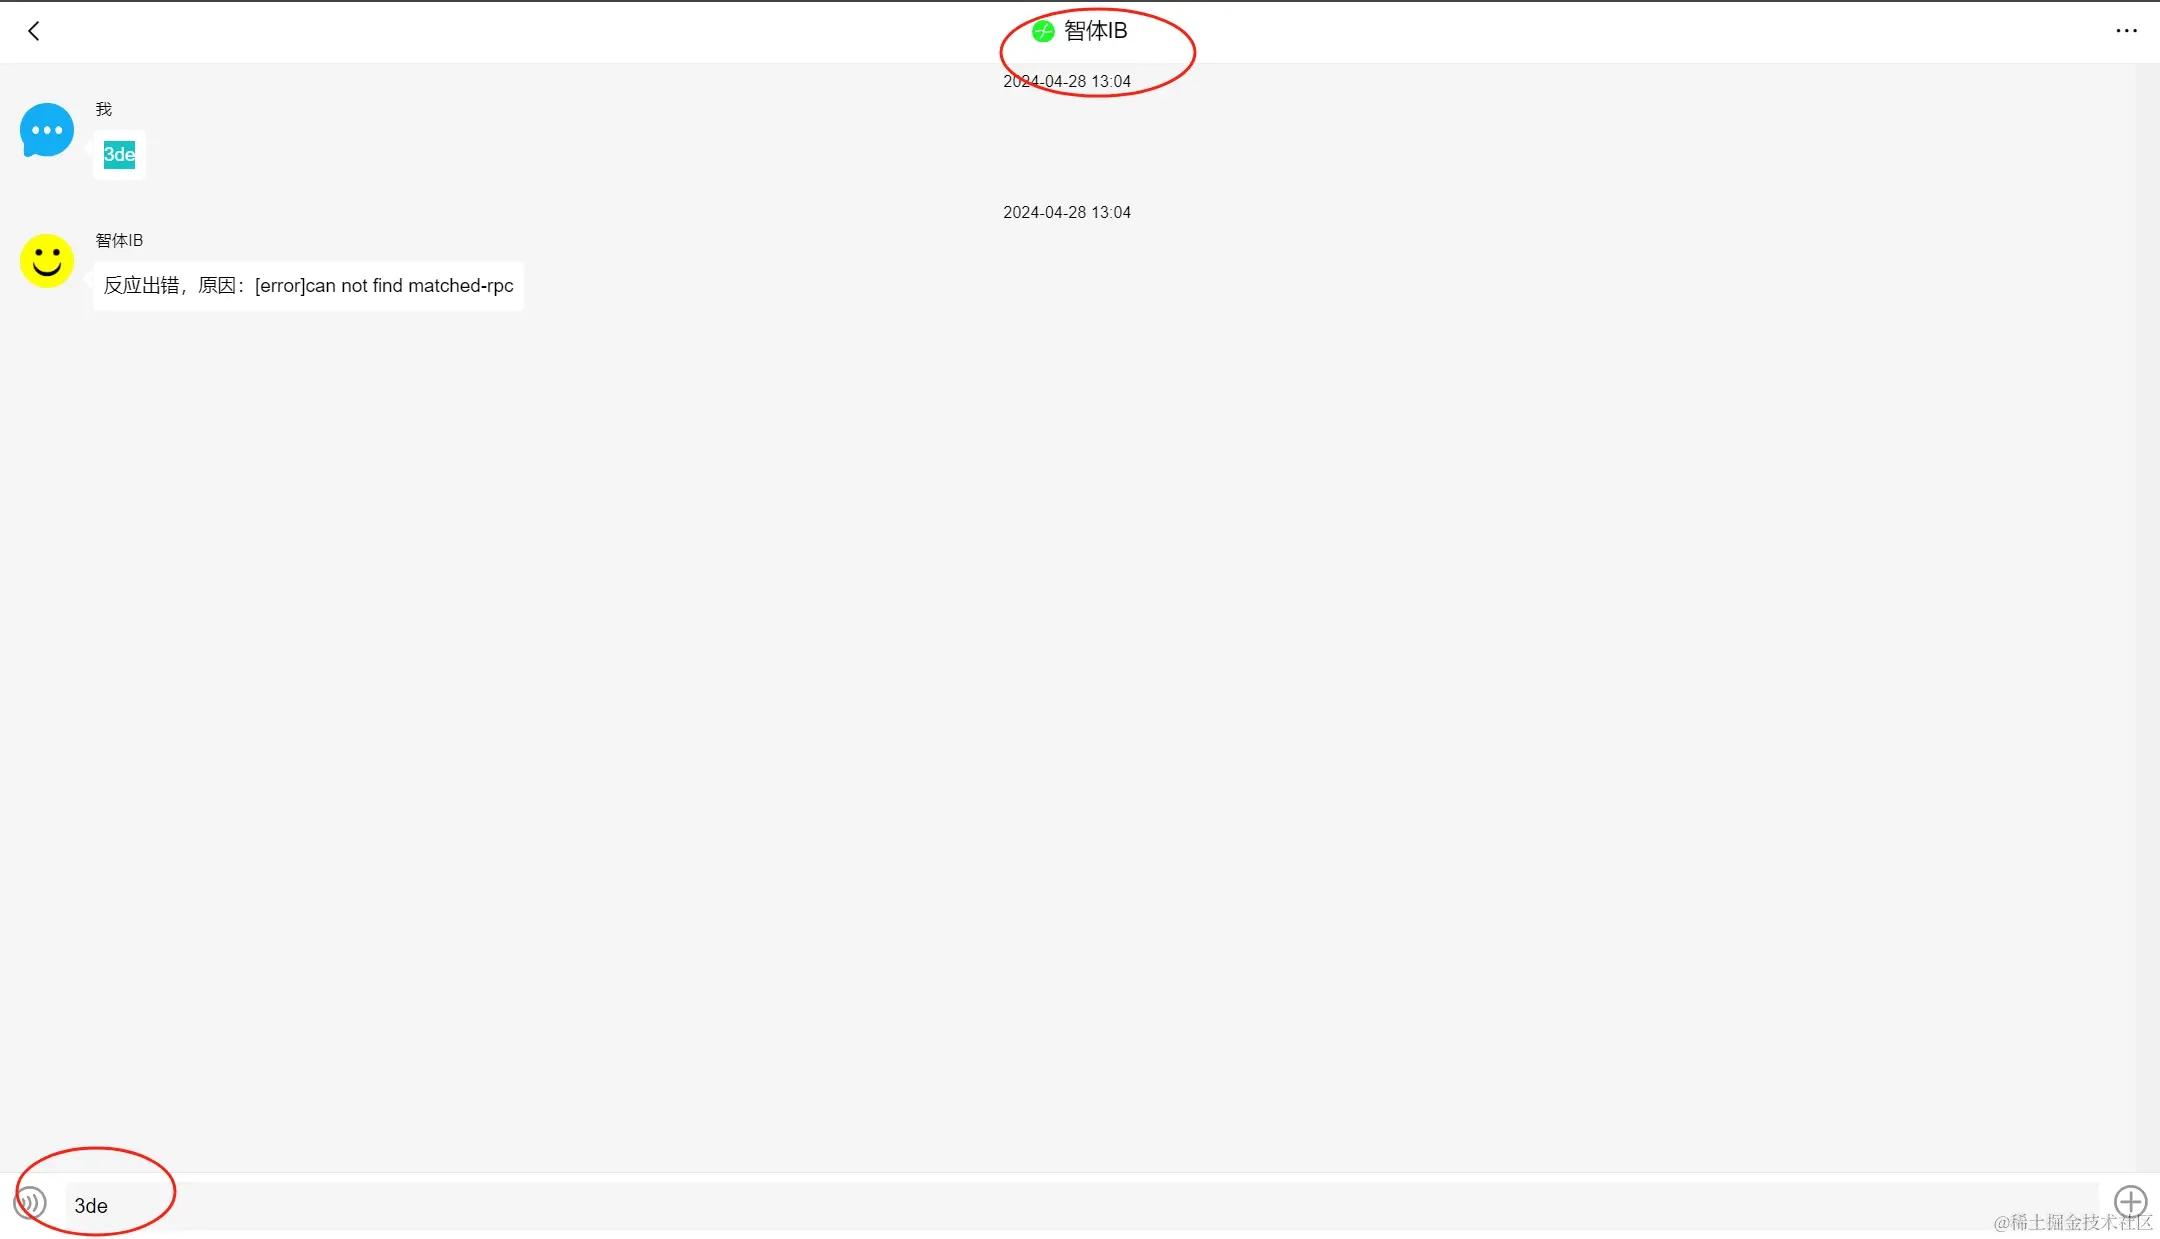Click the can not find matched-rpc error message
This screenshot has width=2160, height=1239.
[308, 286]
